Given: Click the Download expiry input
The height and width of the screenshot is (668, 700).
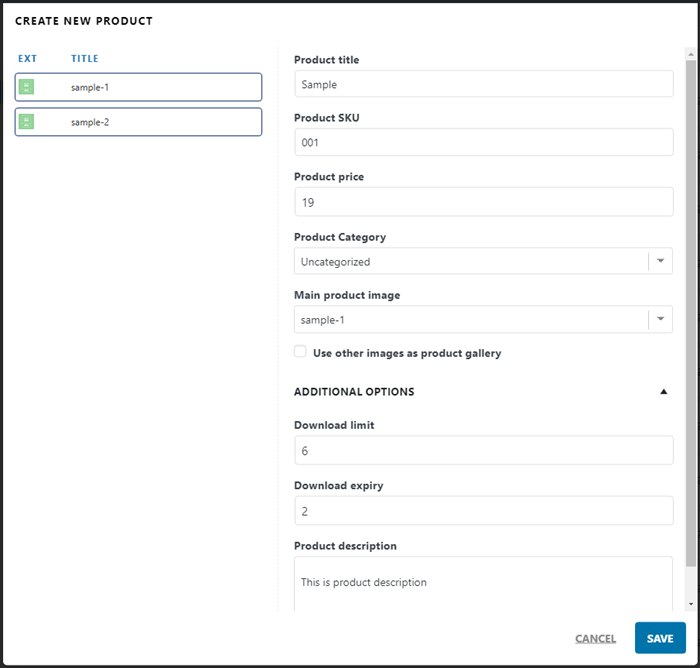Looking at the screenshot, I should point(483,511).
